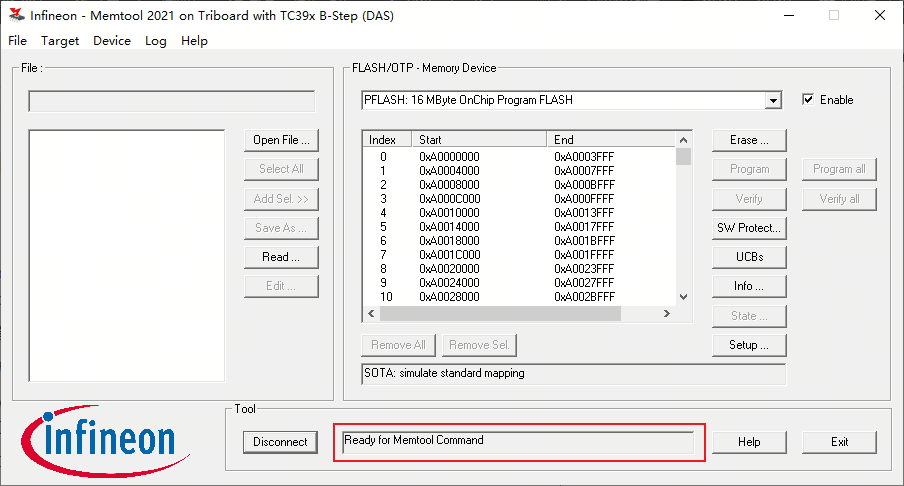Select sector row starting 0xA000C000

coord(519,199)
